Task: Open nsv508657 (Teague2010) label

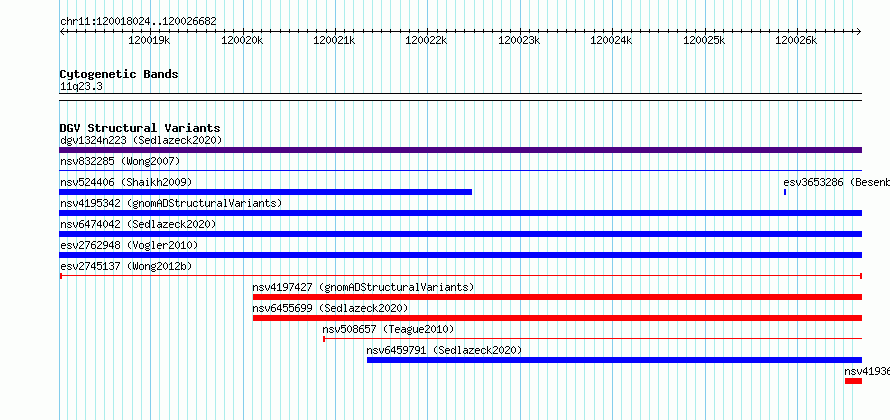Action: [x=388, y=329]
